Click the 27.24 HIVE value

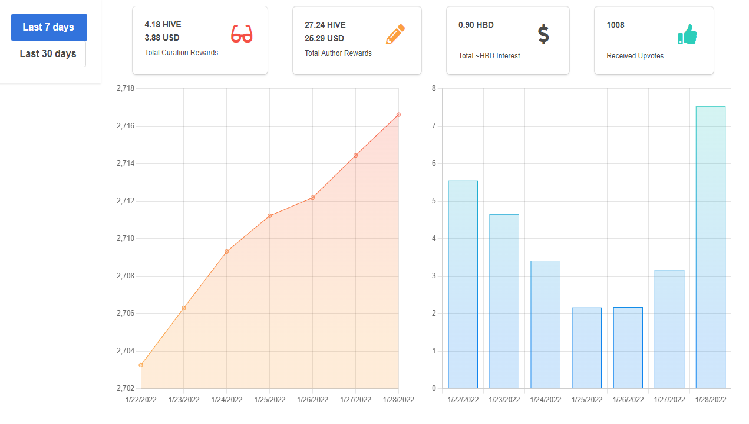[325, 25]
